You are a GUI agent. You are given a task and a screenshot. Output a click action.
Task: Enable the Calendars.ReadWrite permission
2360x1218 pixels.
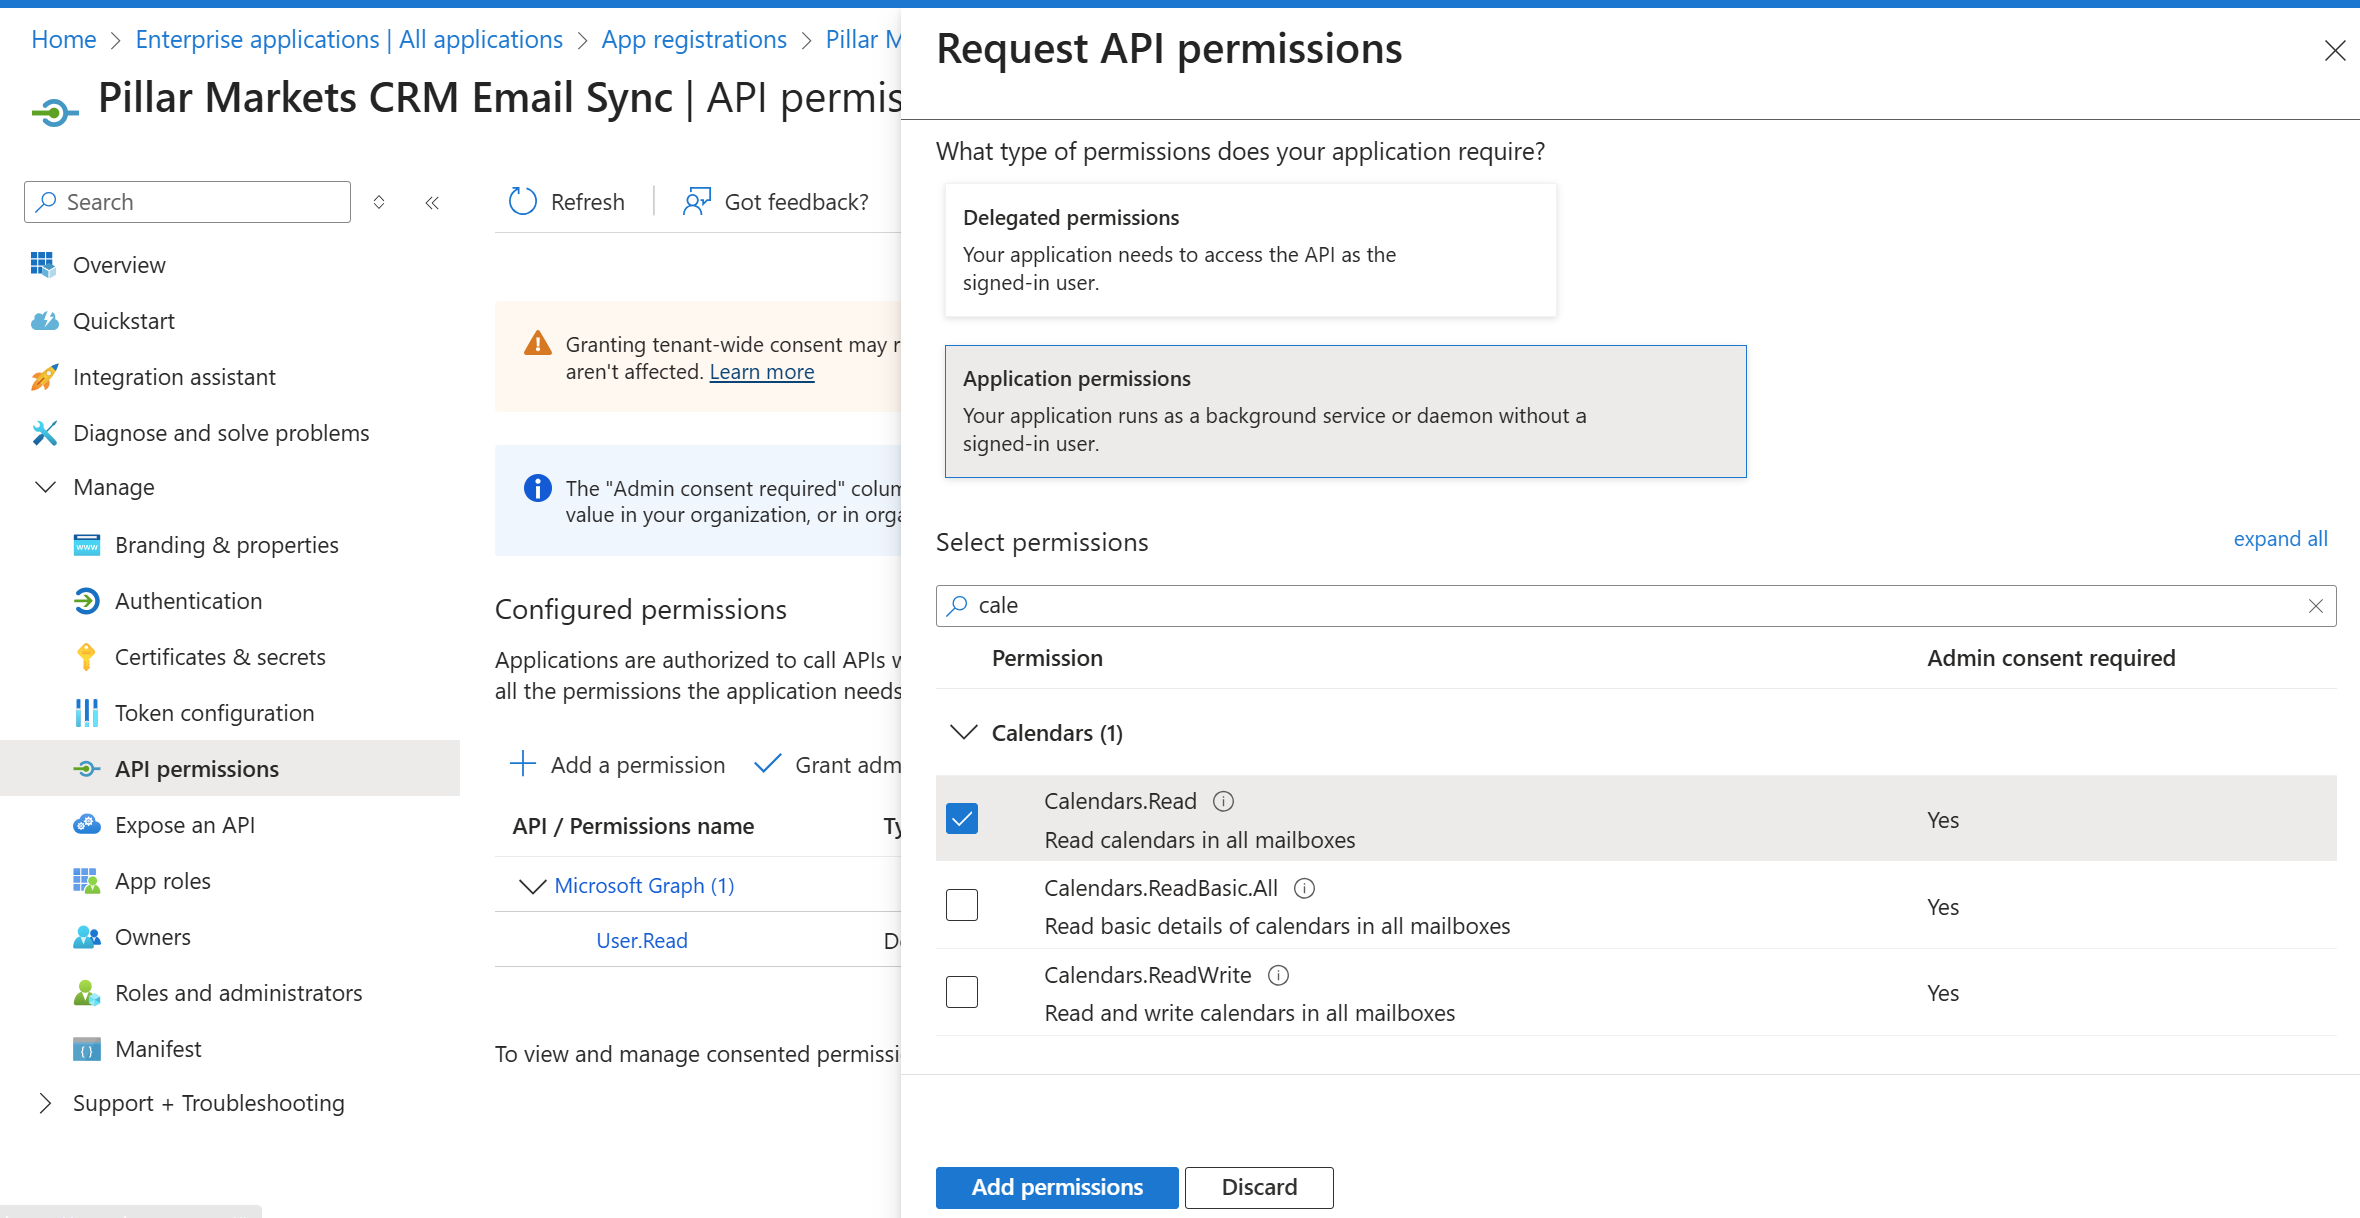click(962, 991)
